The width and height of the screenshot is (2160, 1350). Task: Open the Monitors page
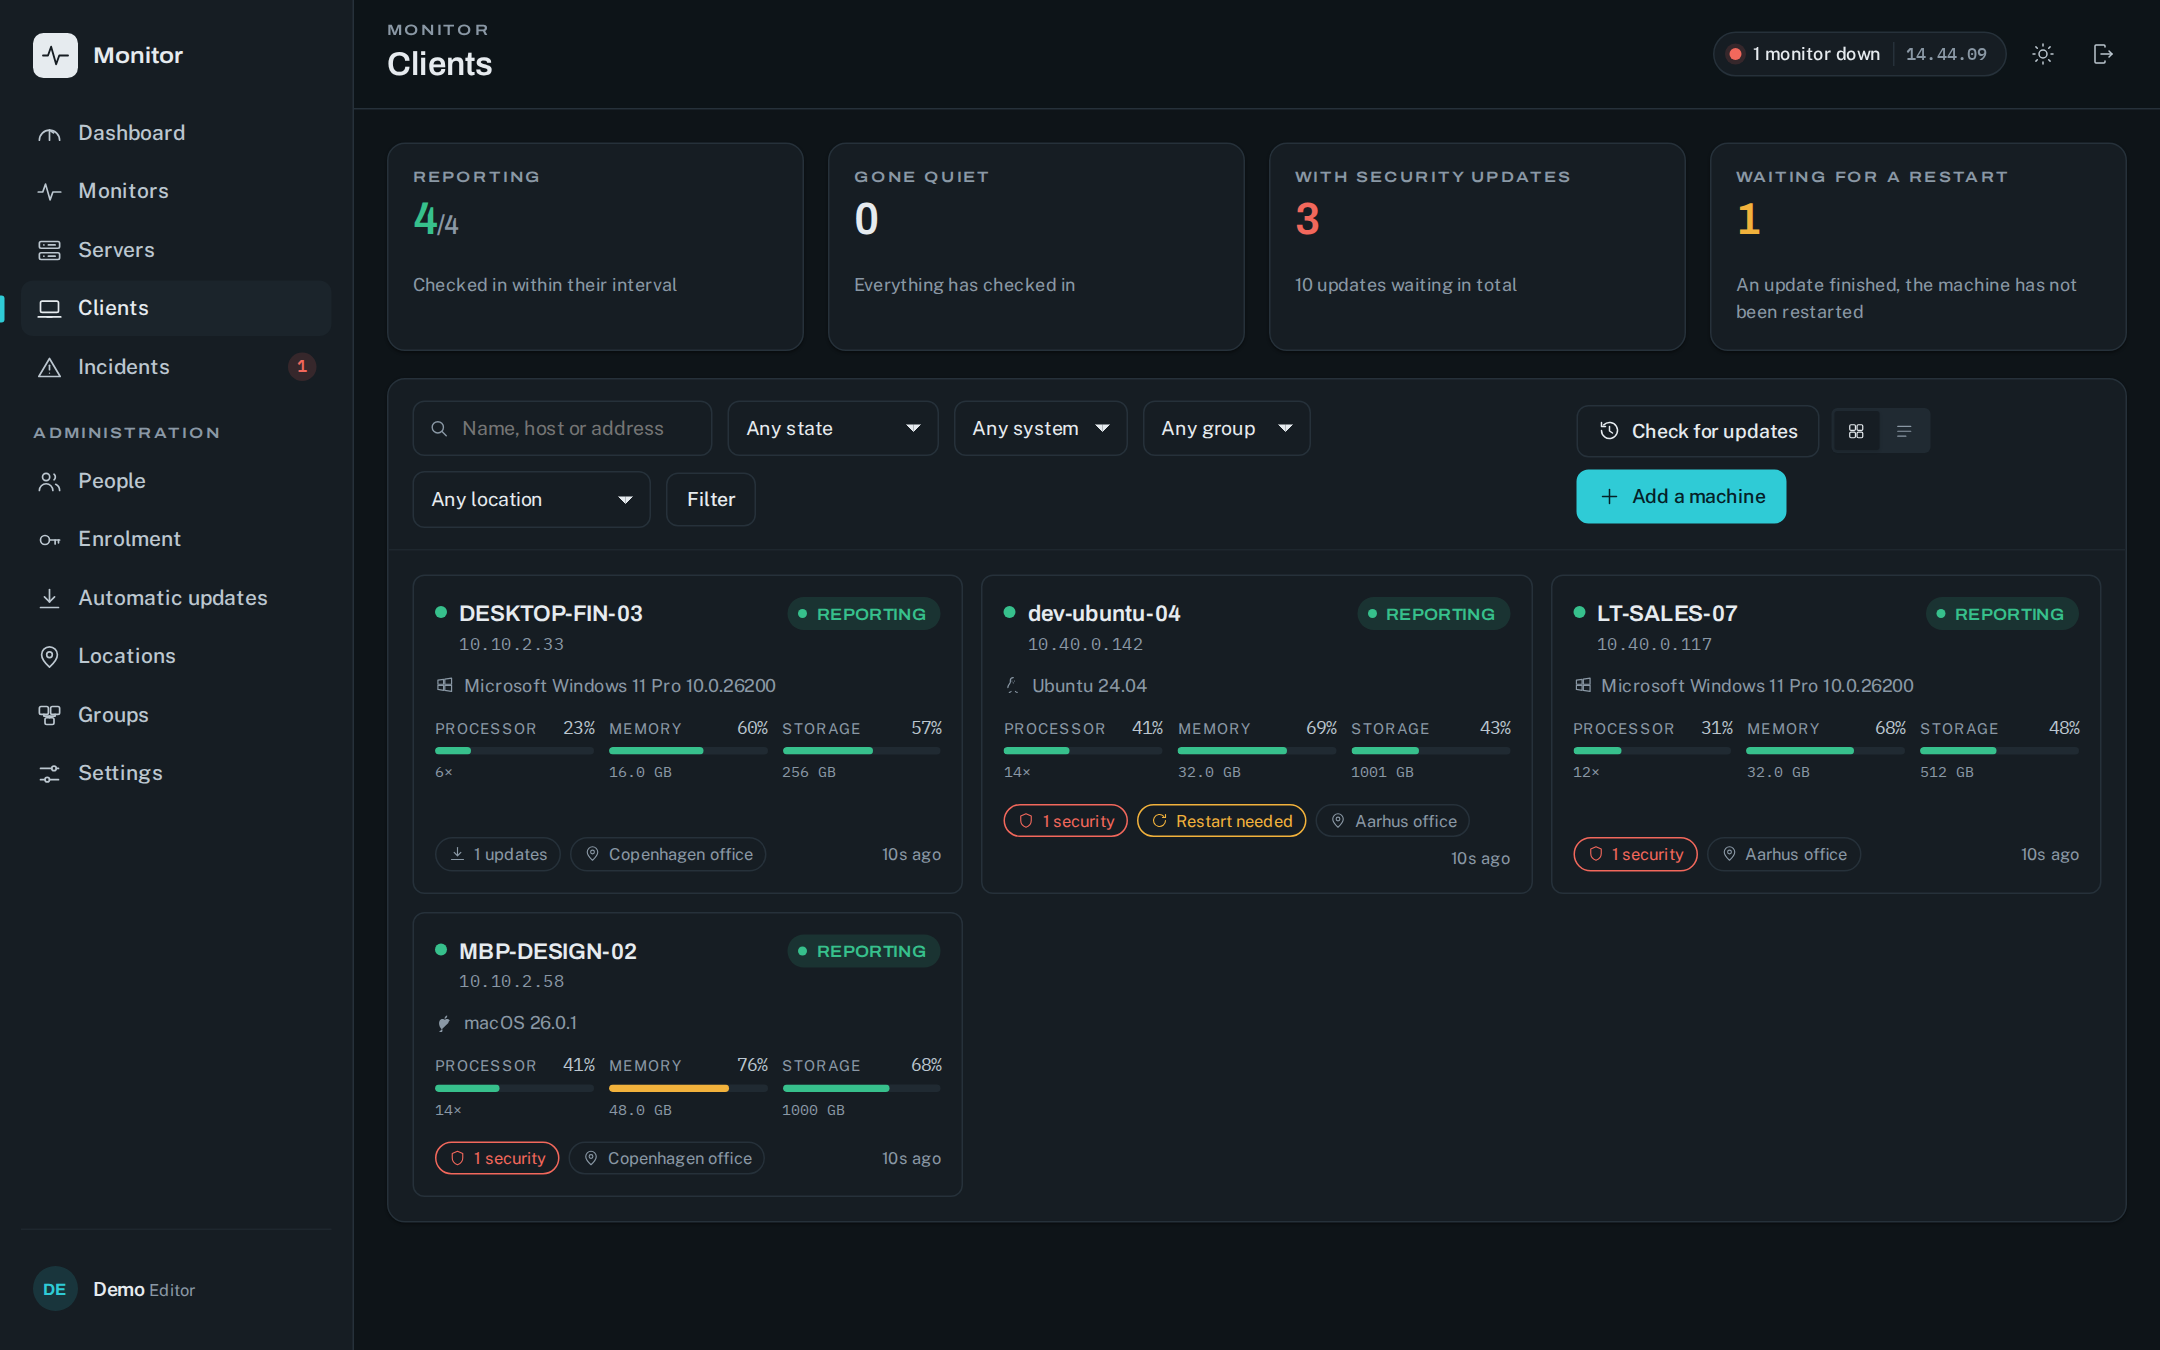(x=176, y=191)
